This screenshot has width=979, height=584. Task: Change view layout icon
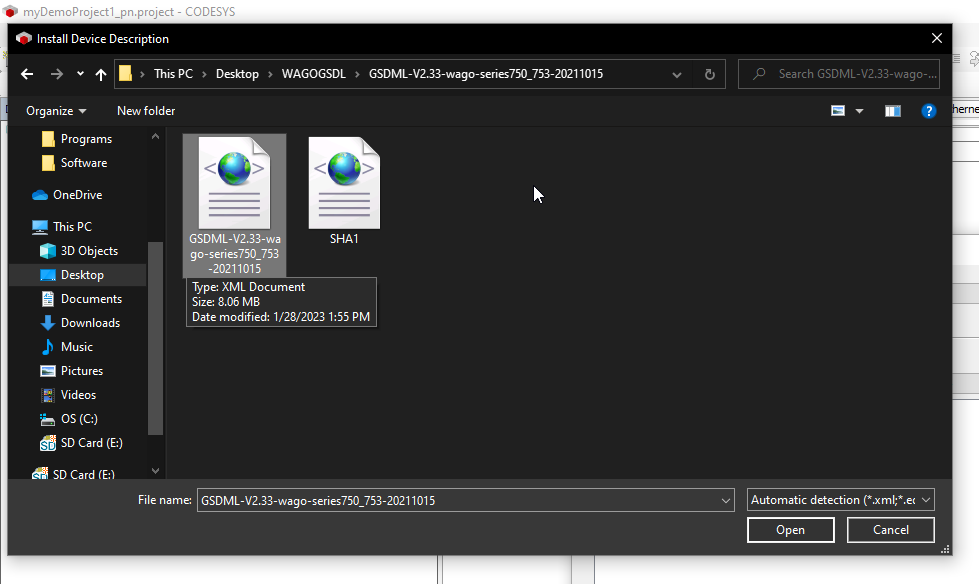[x=838, y=111]
